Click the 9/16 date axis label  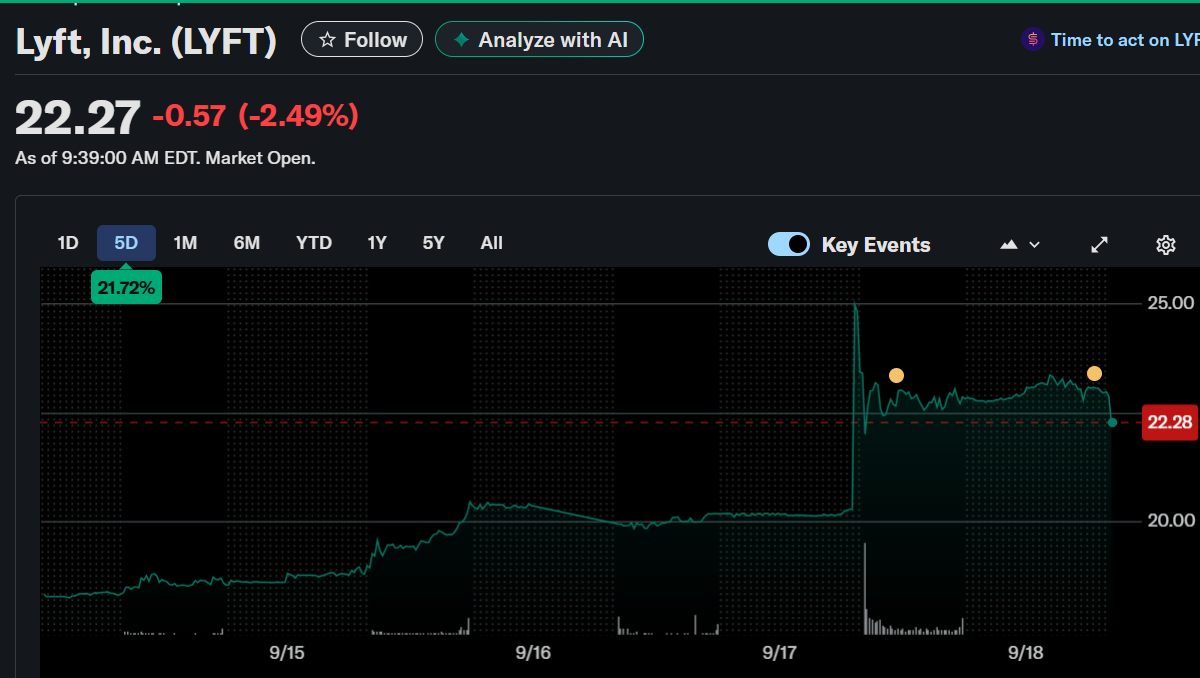[x=533, y=653]
